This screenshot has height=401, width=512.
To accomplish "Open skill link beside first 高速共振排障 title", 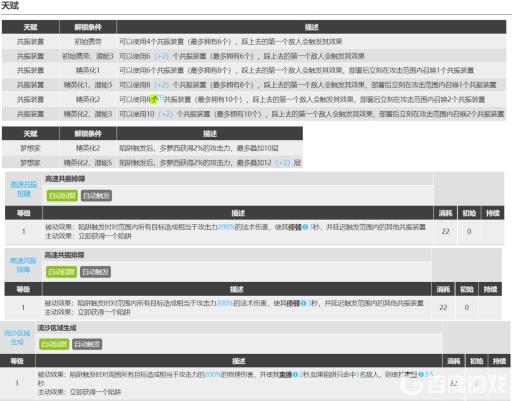I will coord(24,189).
